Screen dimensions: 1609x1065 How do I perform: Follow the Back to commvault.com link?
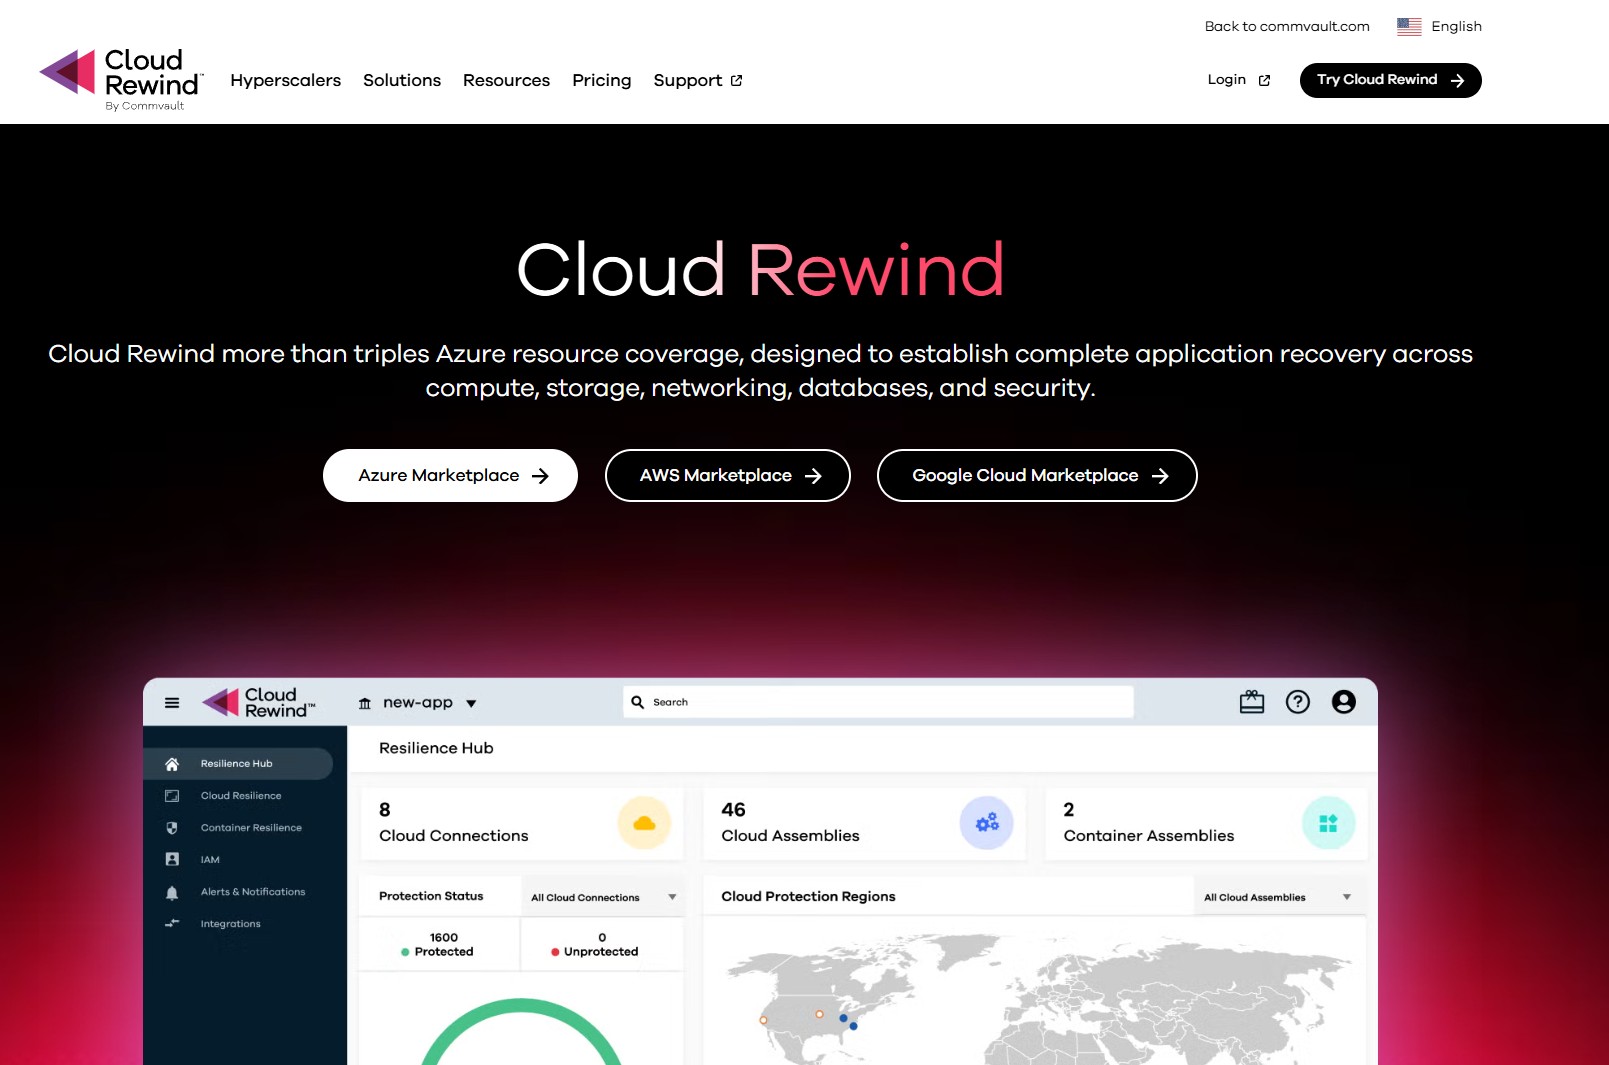1287,26
